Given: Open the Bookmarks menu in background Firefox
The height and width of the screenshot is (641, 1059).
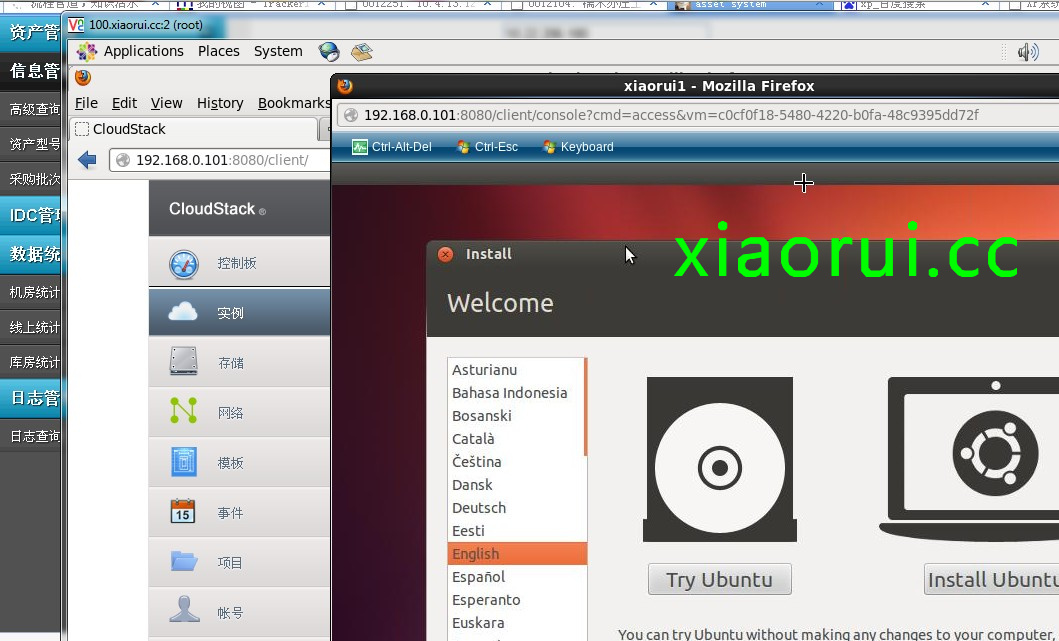Looking at the screenshot, I should click(x=294, y=103).
